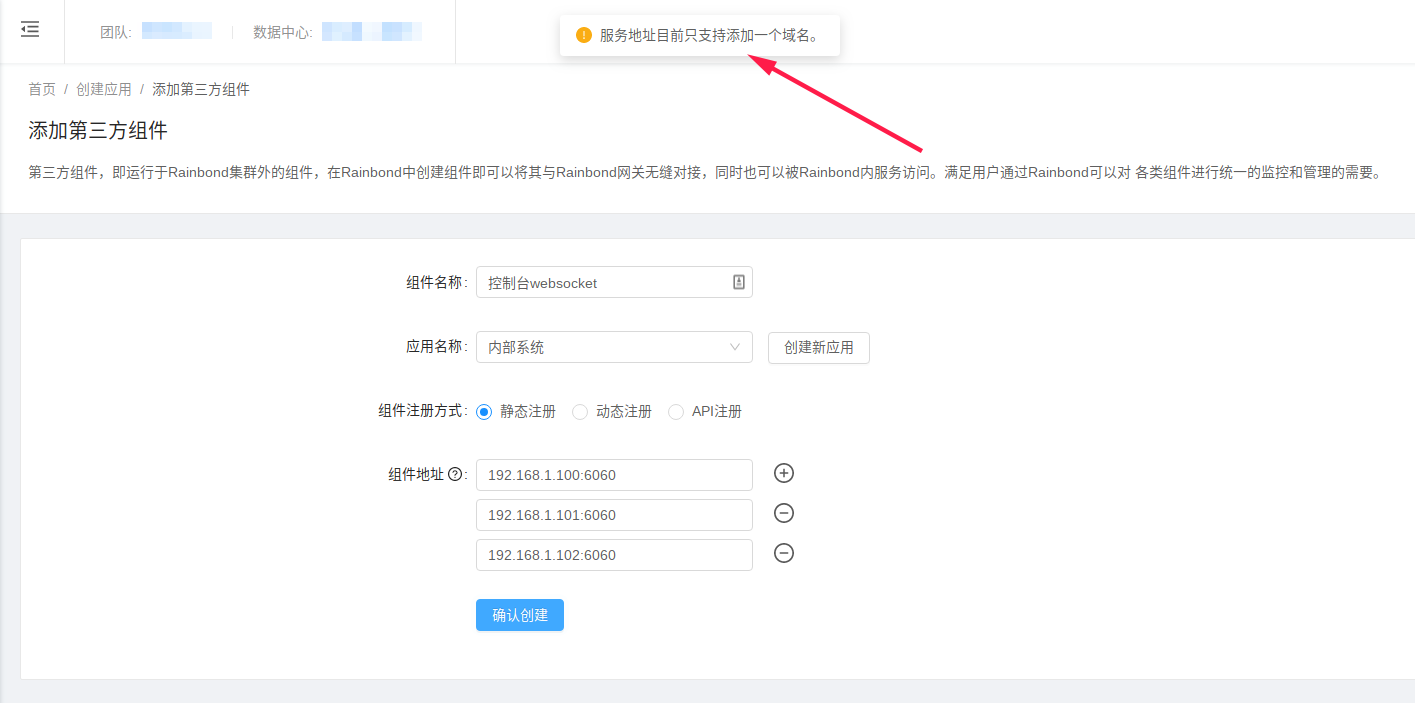The height and width of the screenshot is (703, 1415).
Task: Click the 添加第三方组件 page heading
Action: 98,130
